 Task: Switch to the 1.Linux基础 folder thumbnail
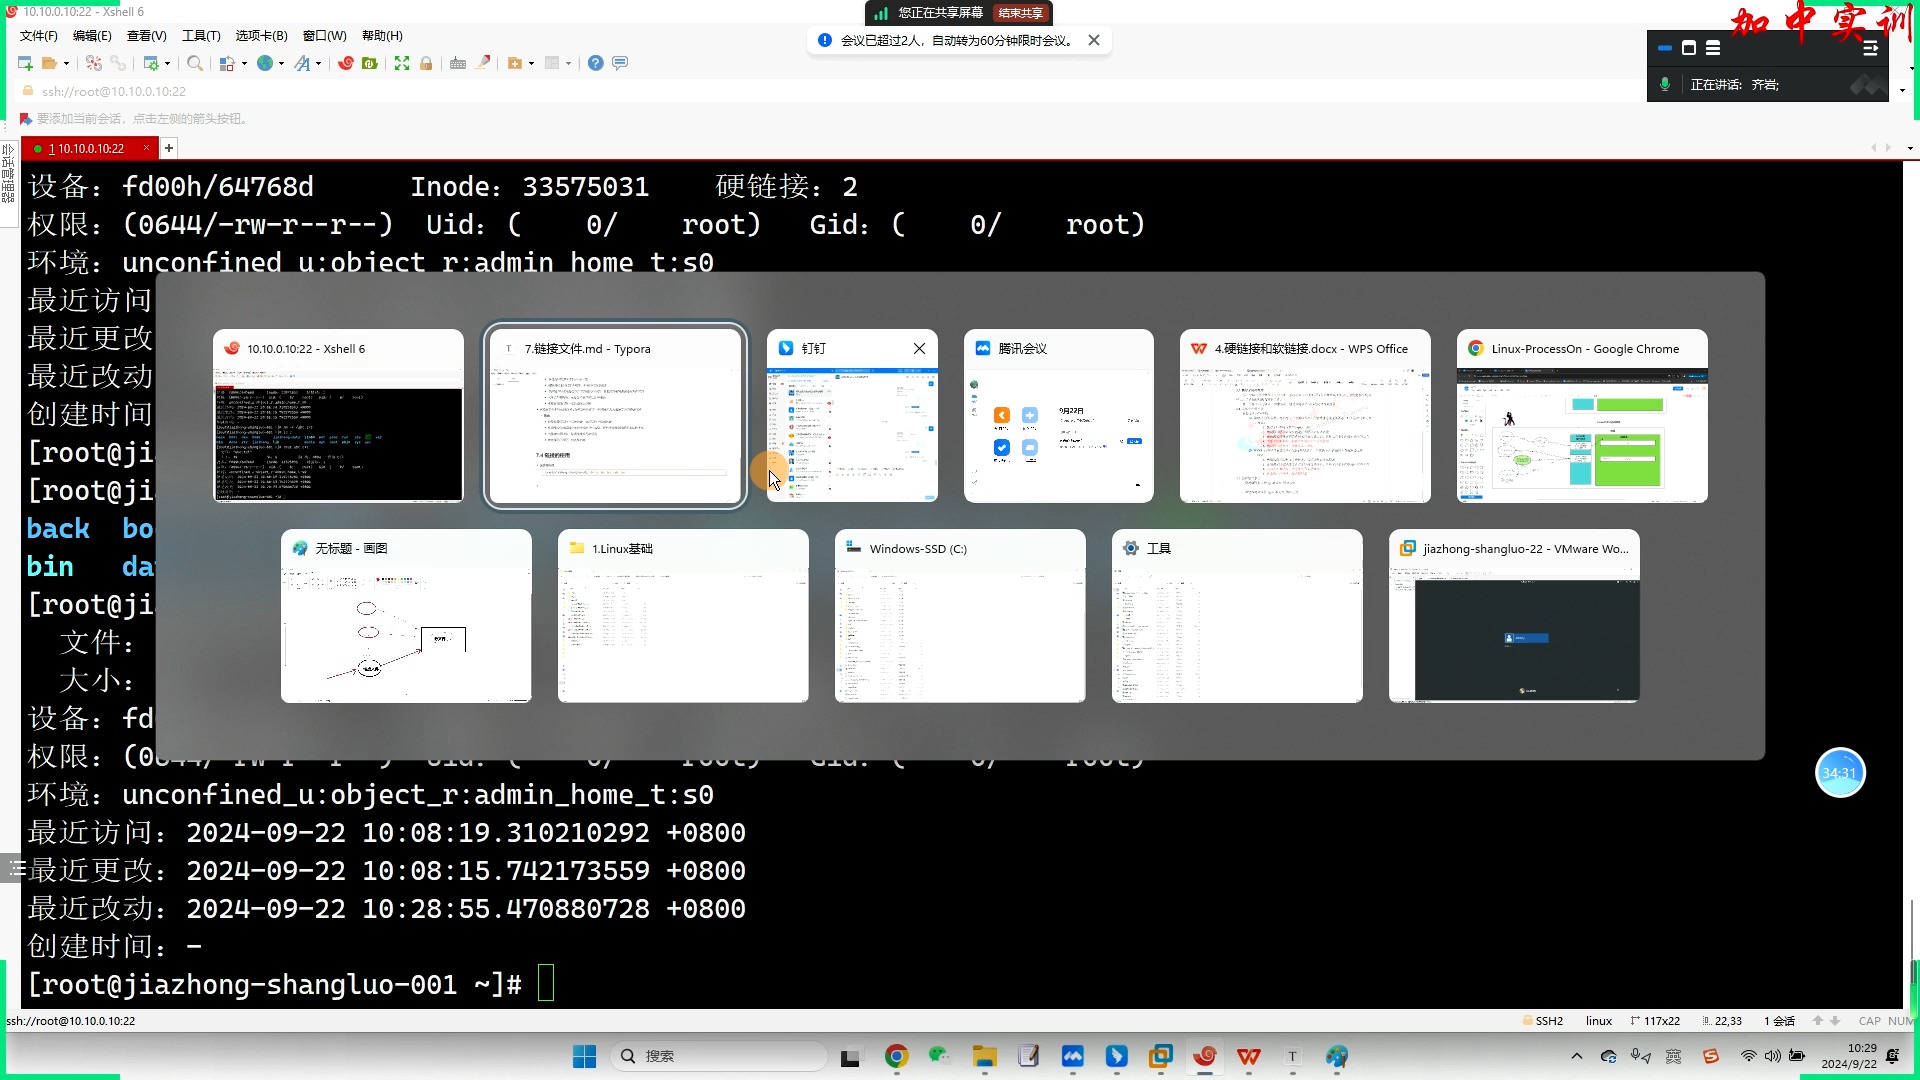point(683,616)
